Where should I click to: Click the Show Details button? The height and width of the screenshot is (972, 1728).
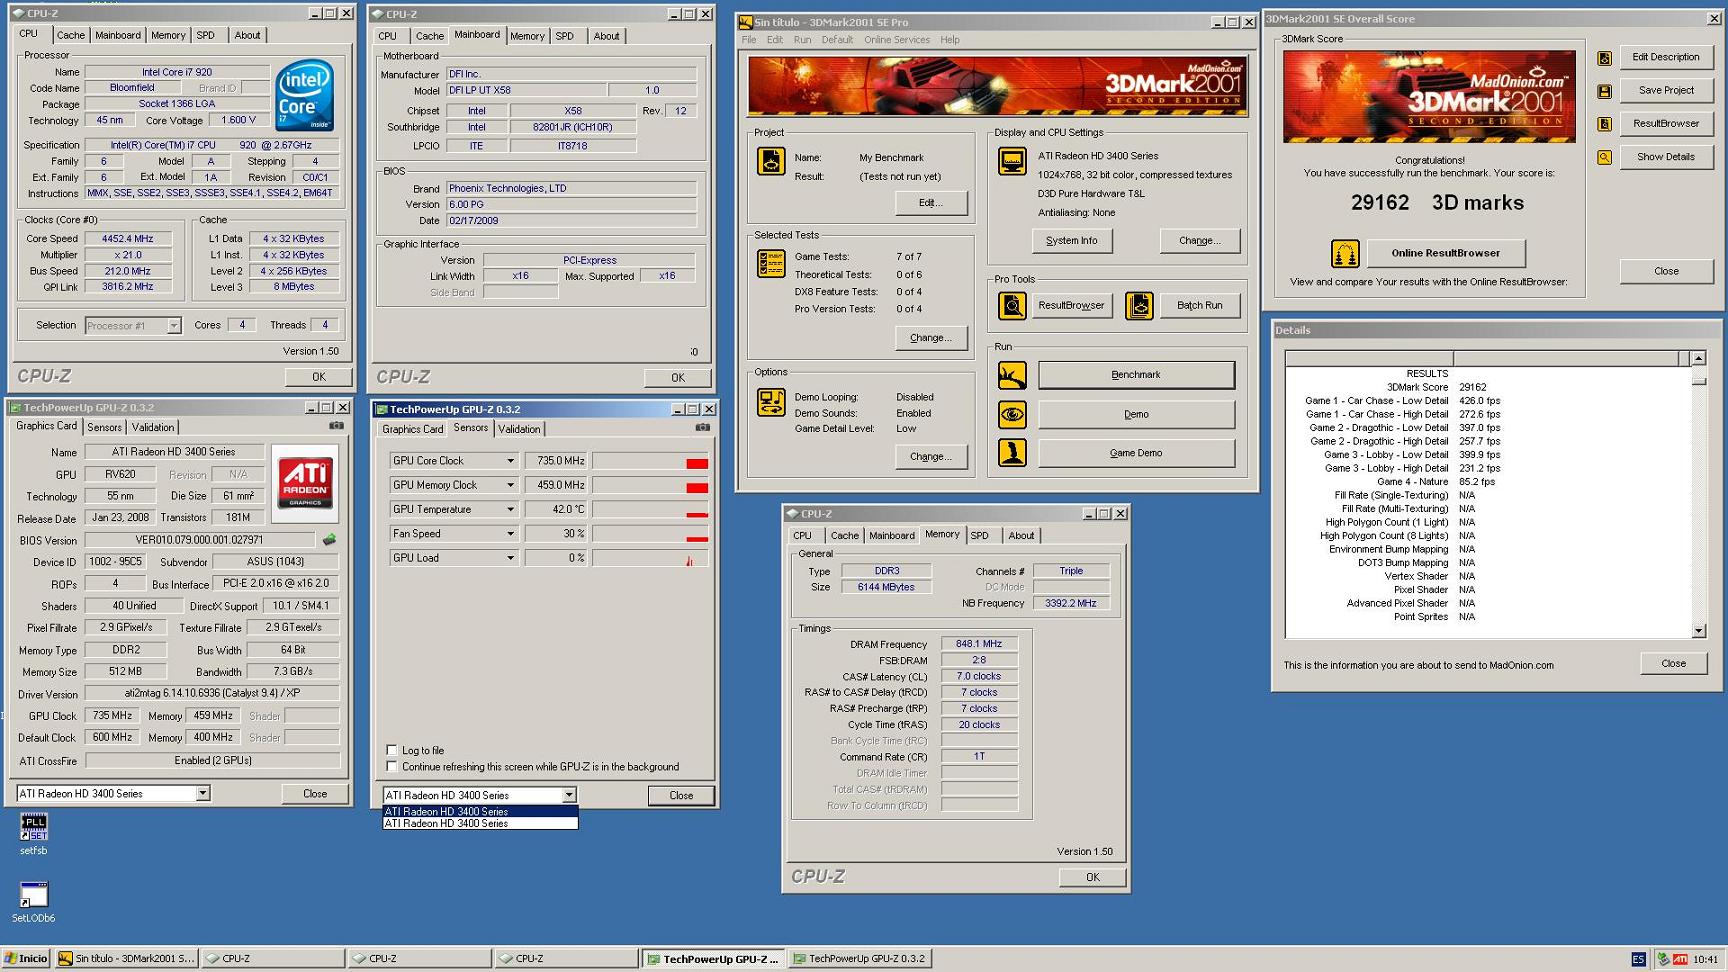point(1665,157)
